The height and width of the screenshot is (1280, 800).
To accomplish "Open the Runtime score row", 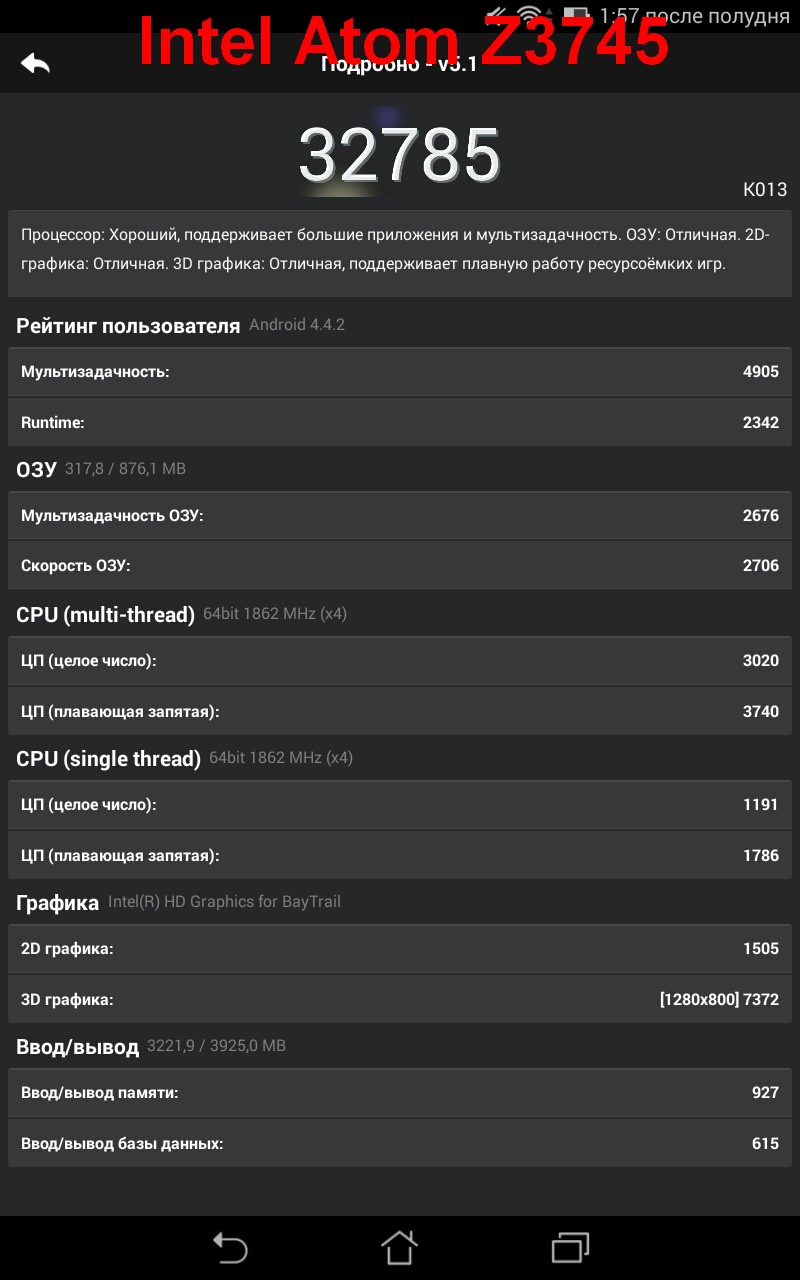I will tap(400, 422).
